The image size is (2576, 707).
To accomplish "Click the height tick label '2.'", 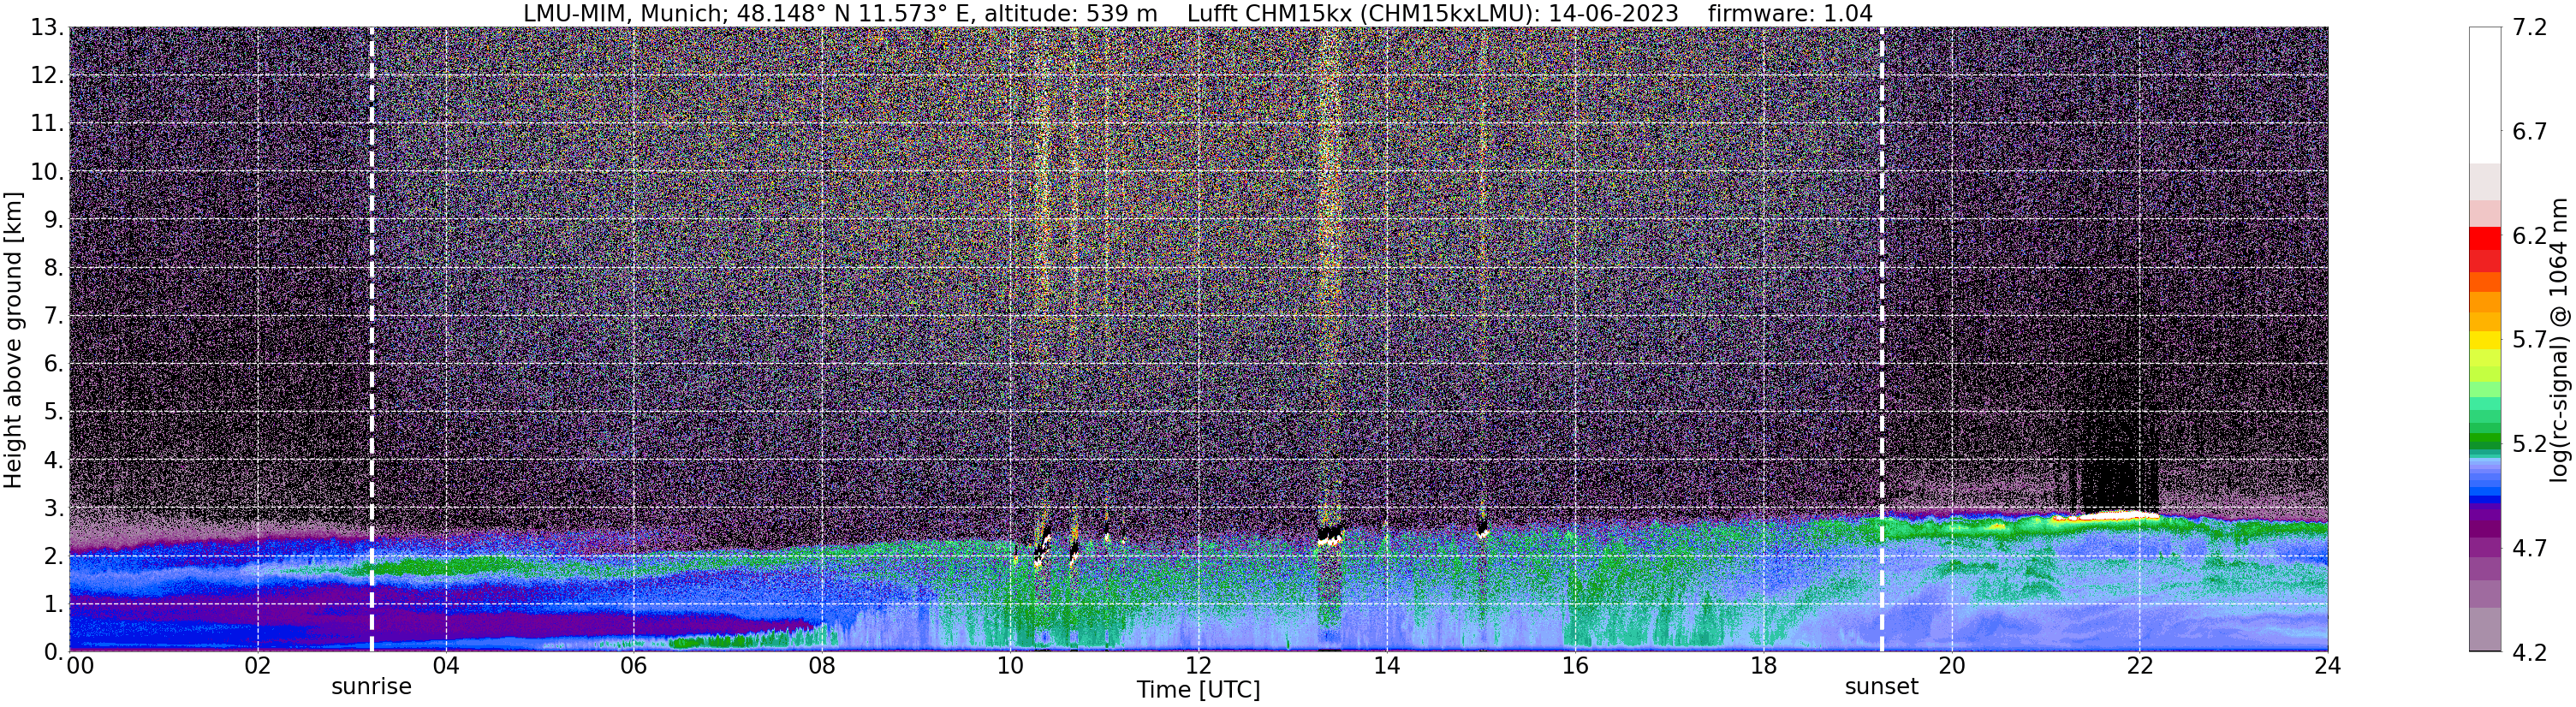I will point(54,556).
